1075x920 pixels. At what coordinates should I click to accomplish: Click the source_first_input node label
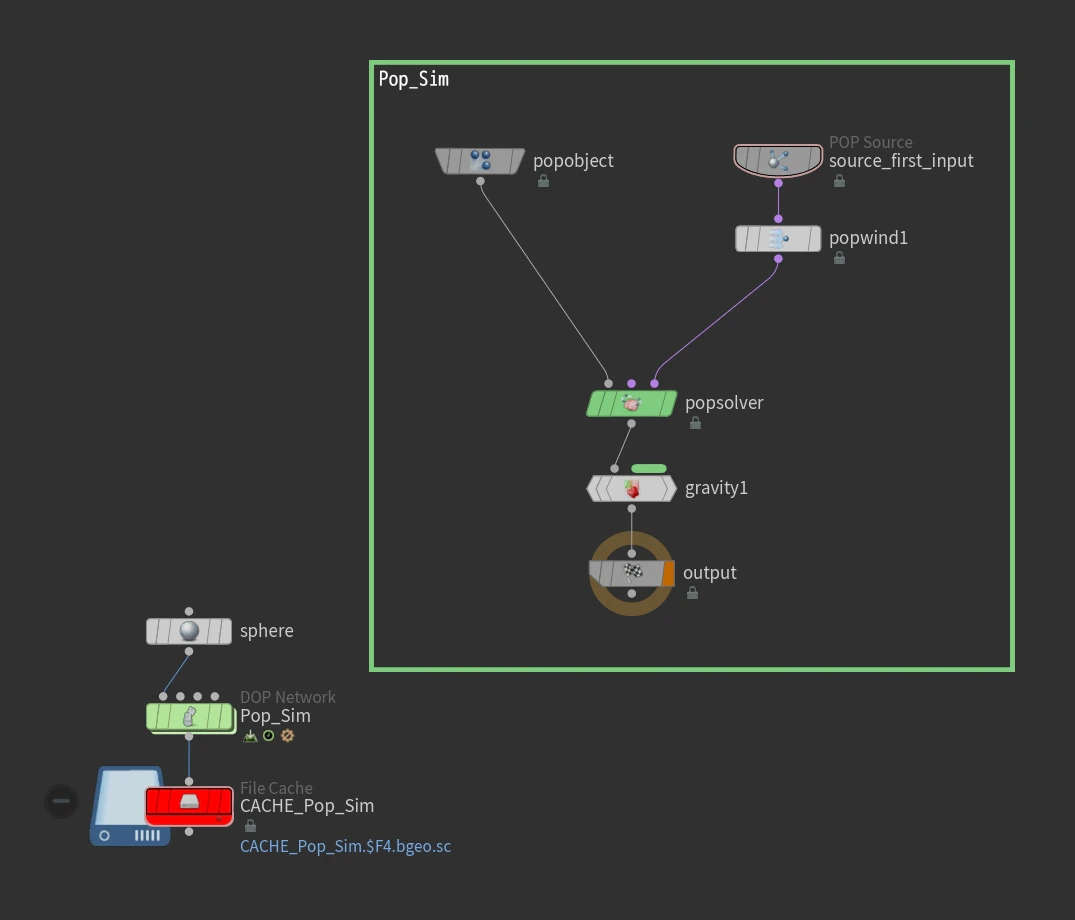pyautogui.click(x=901, y=161)
